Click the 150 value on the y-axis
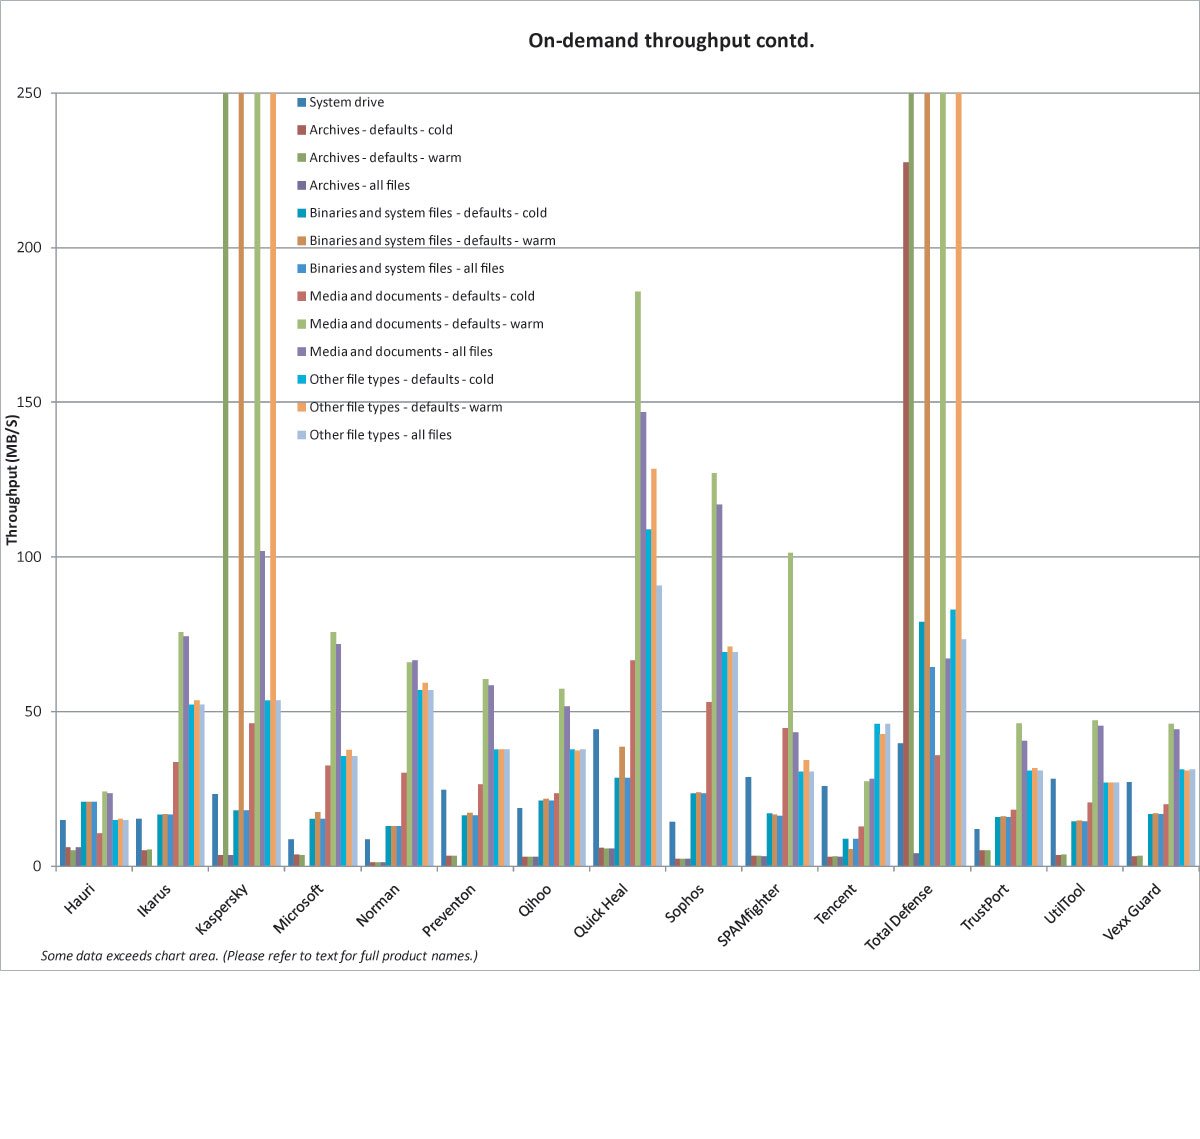 click(x=29, y=402)
